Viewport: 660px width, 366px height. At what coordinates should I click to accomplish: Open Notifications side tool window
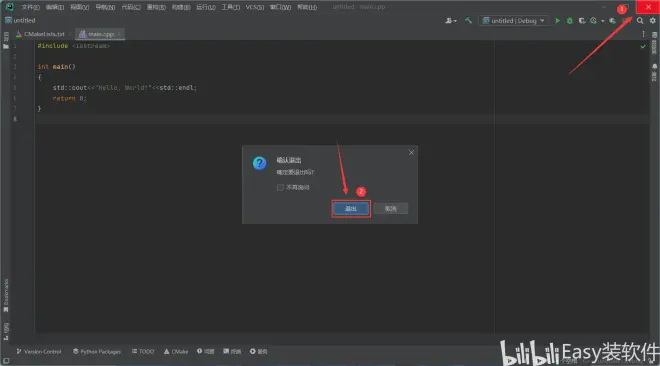(x=655, y=72)
